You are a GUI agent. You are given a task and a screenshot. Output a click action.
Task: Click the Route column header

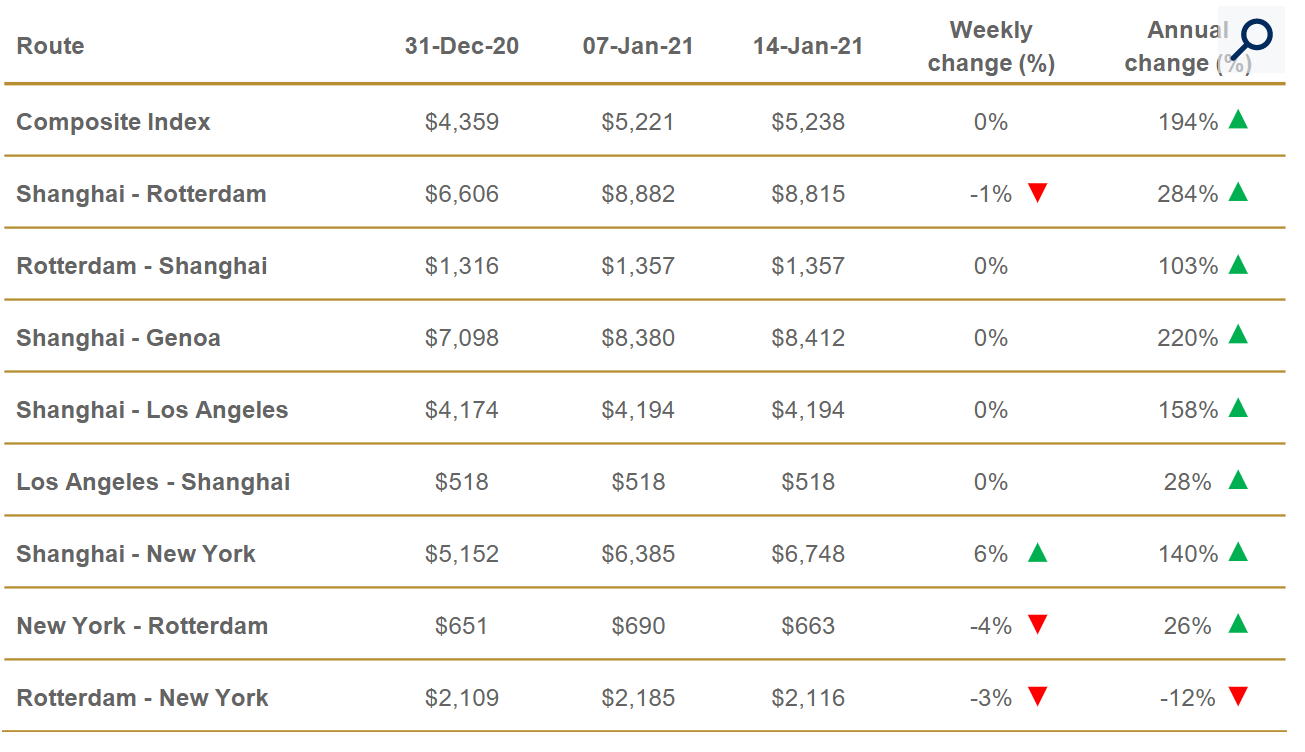50,46
